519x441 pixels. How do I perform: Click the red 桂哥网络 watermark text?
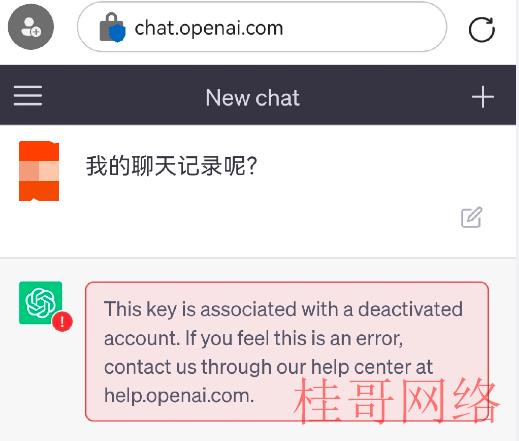click(397, 401)
